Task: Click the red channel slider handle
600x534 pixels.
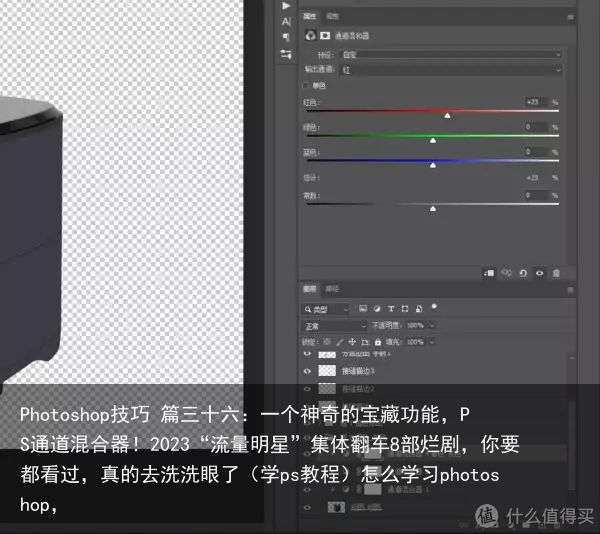Action: coord(447,115)
